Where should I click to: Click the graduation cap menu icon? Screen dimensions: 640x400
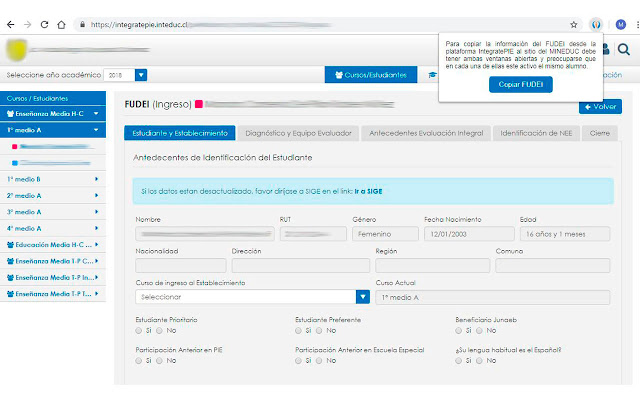pyautogui.click(x=432, y=75)
